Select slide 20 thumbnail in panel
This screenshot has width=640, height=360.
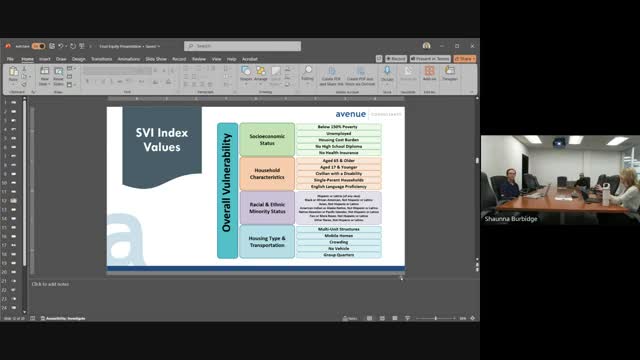coord(13,272)
